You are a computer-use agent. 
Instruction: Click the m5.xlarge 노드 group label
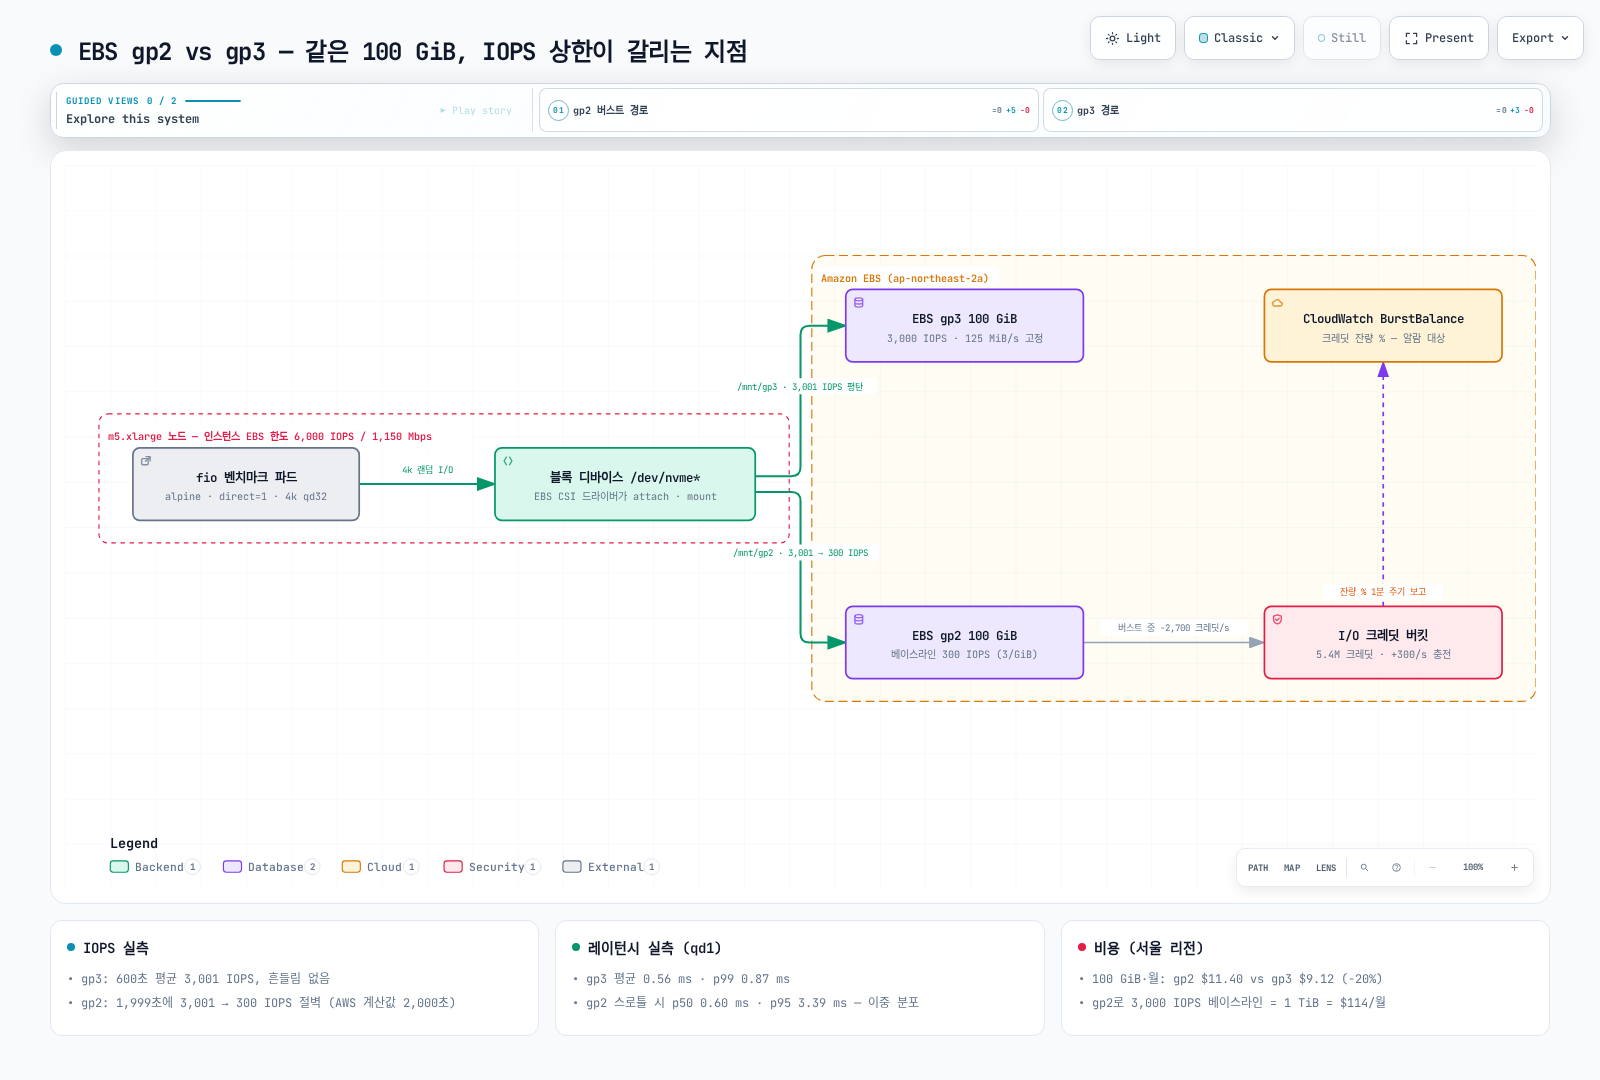[x=270, y=437]
